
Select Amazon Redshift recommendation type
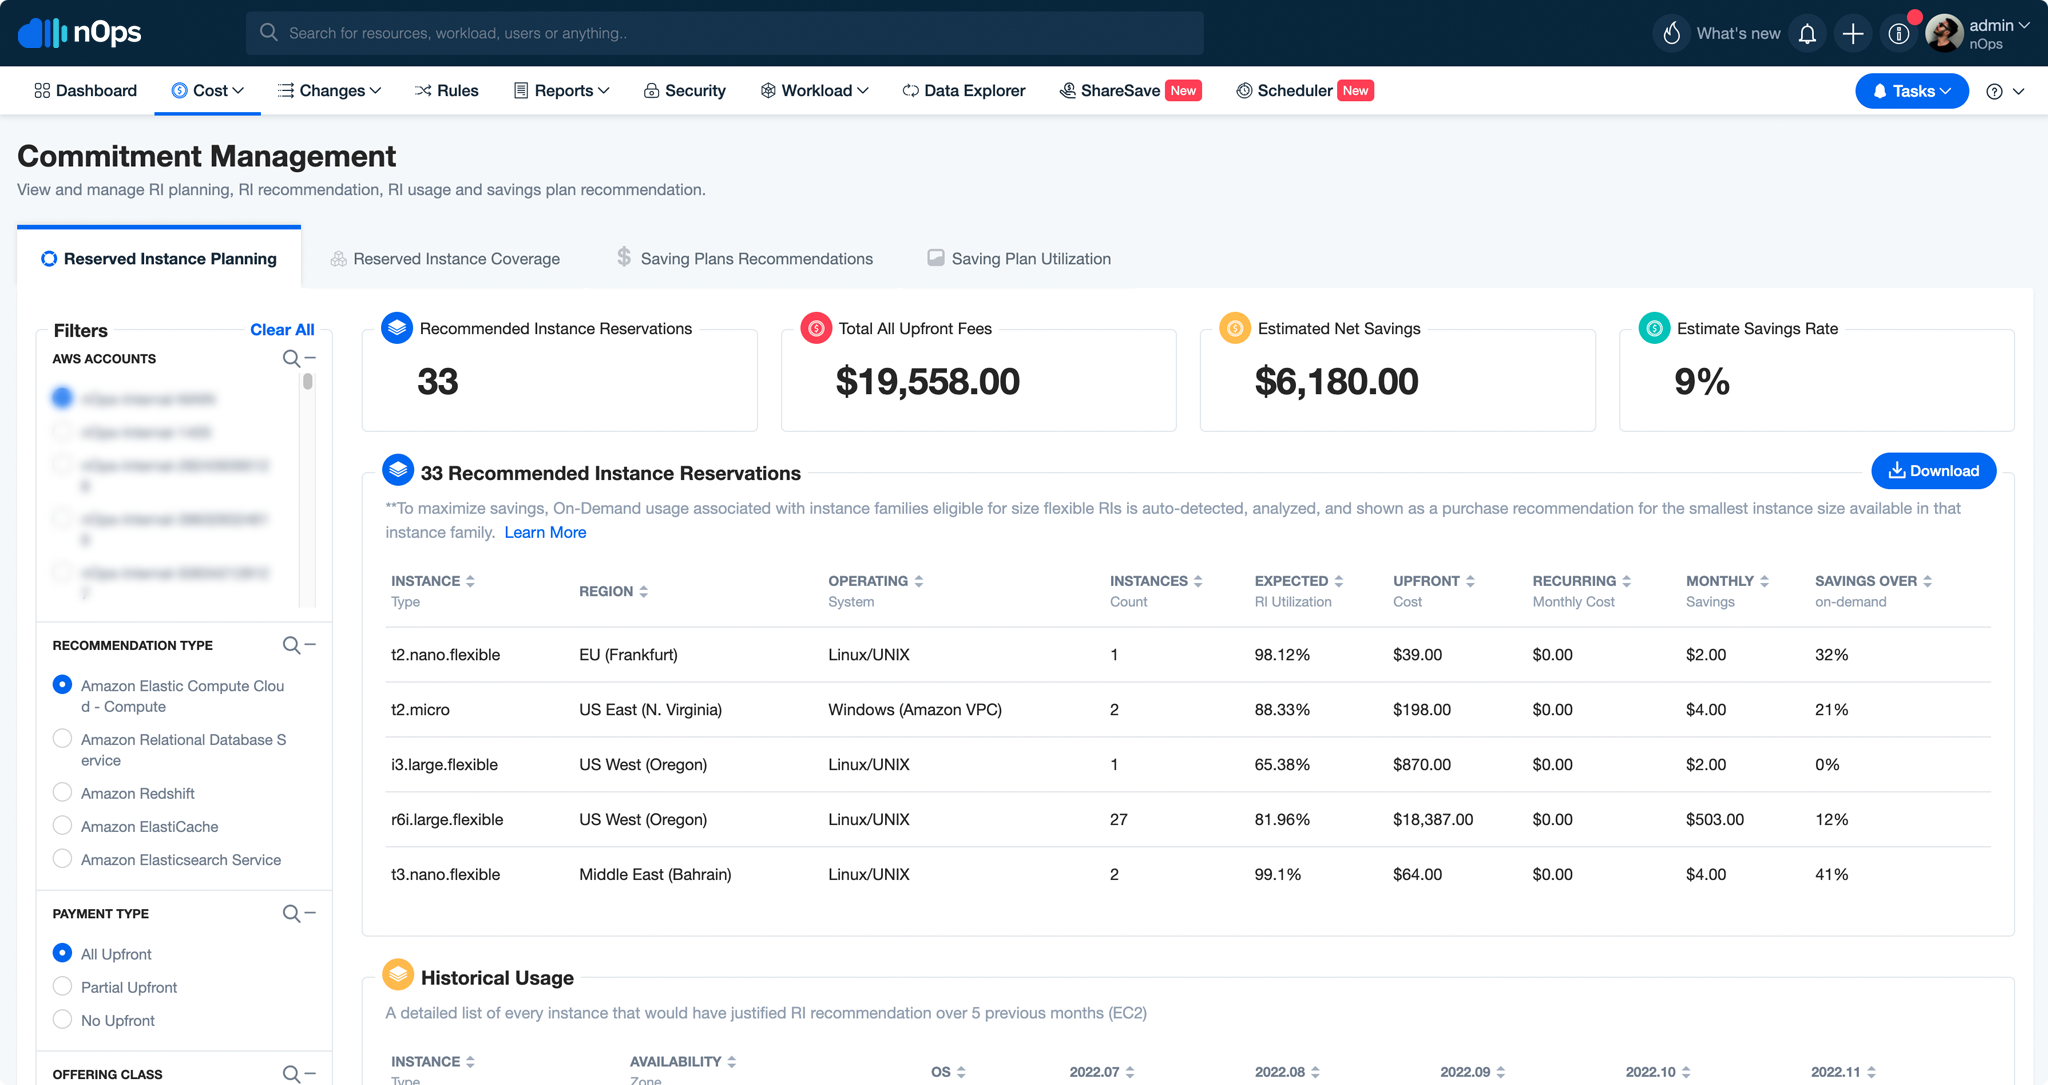(62, 792)
